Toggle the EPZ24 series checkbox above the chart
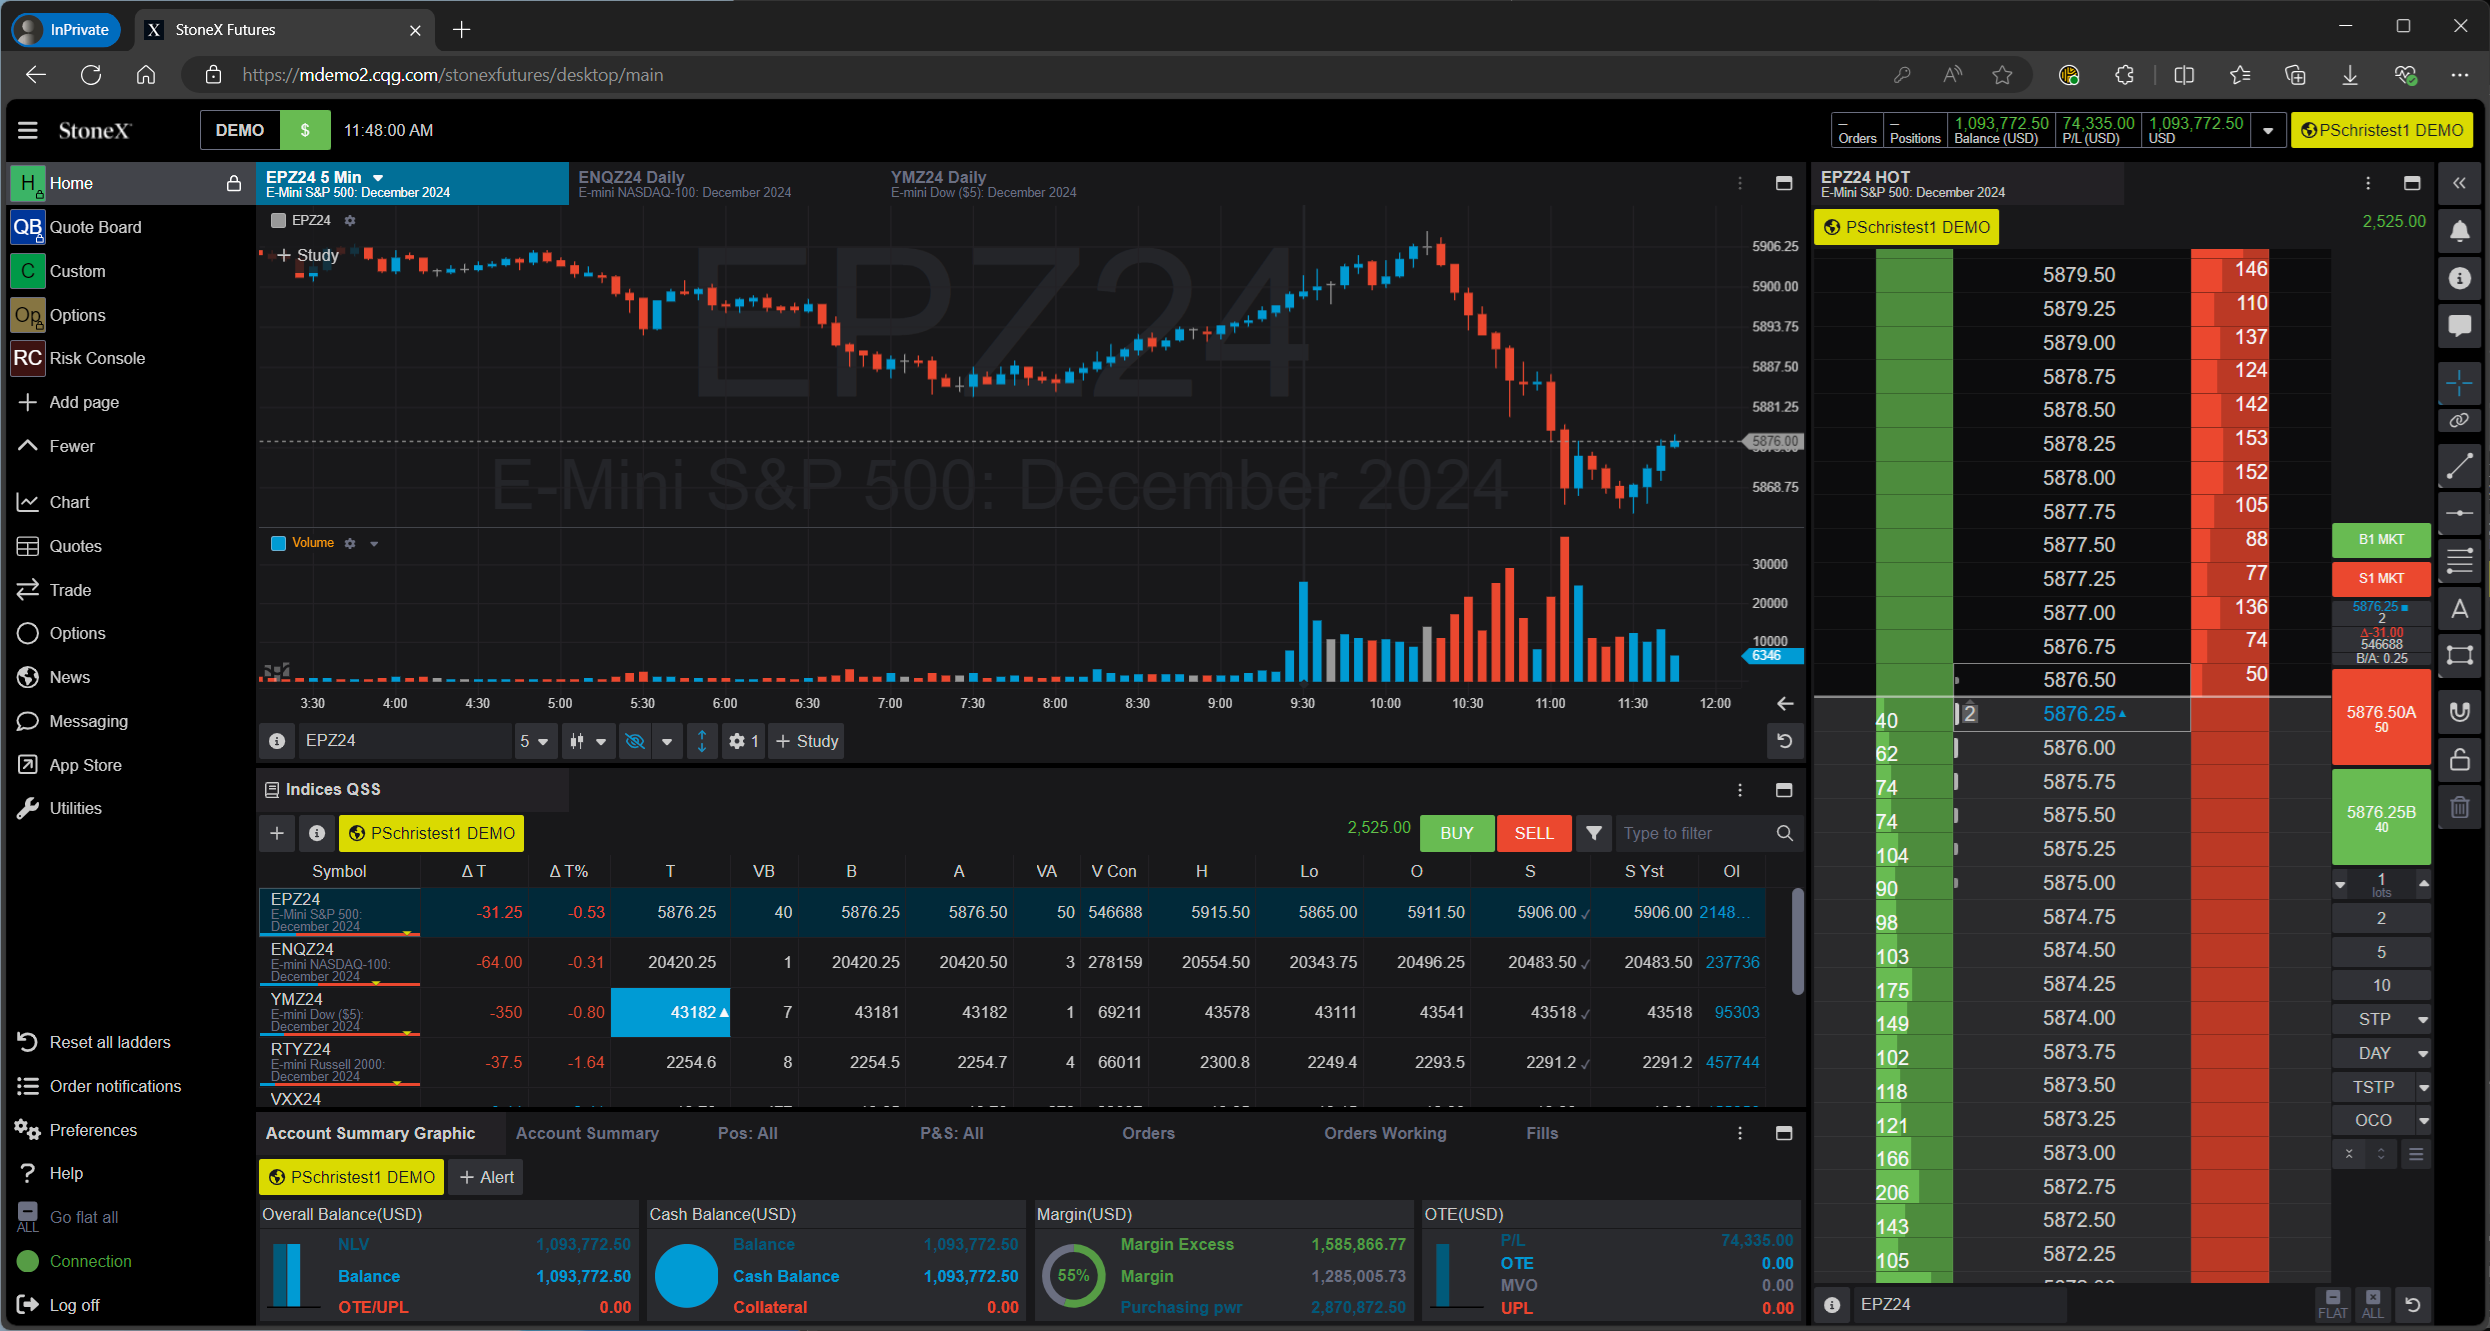This screenshot has width=2490, height=1331. (279, 220)
